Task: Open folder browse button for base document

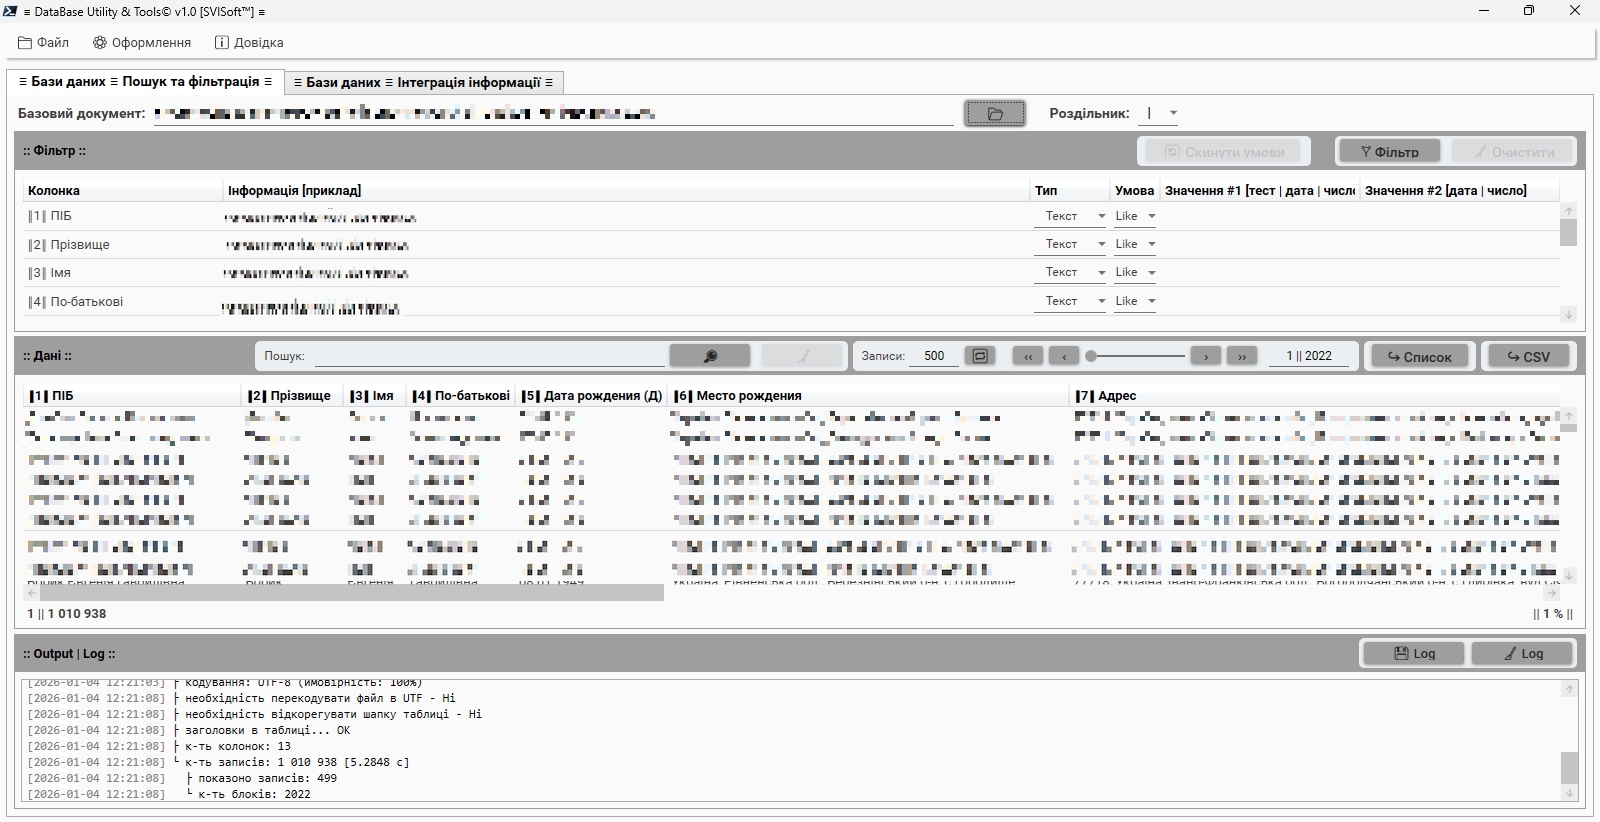Action: point(994,114)
